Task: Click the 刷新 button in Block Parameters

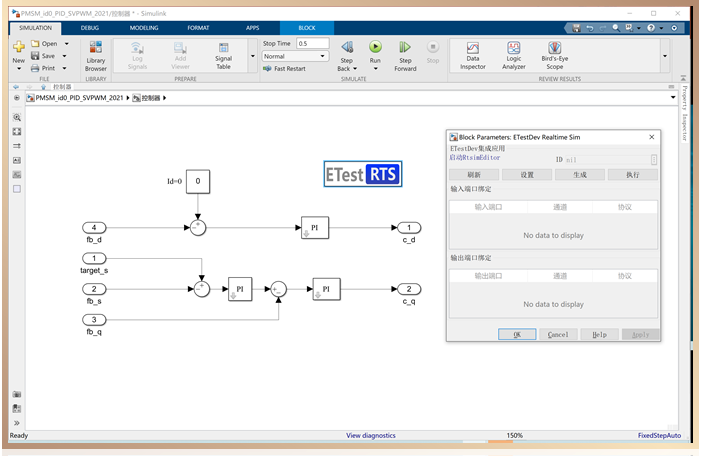Action: [474, 175]
